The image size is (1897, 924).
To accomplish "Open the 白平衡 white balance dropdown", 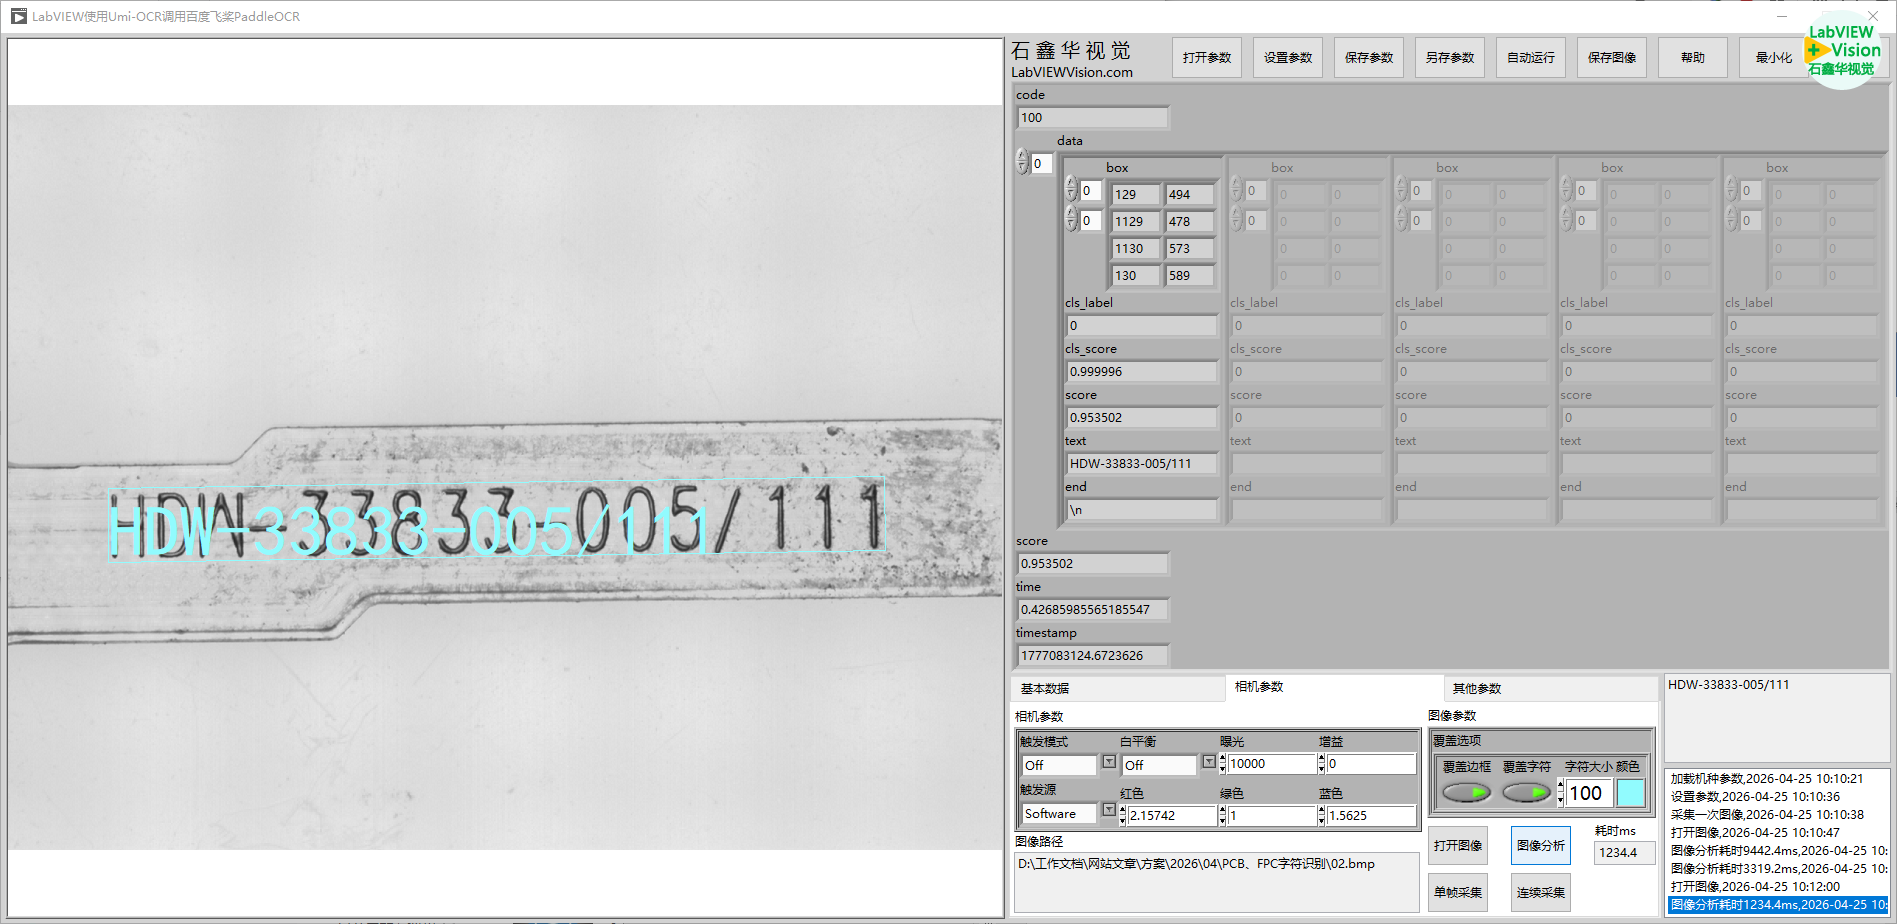I will pos(1208,763).
